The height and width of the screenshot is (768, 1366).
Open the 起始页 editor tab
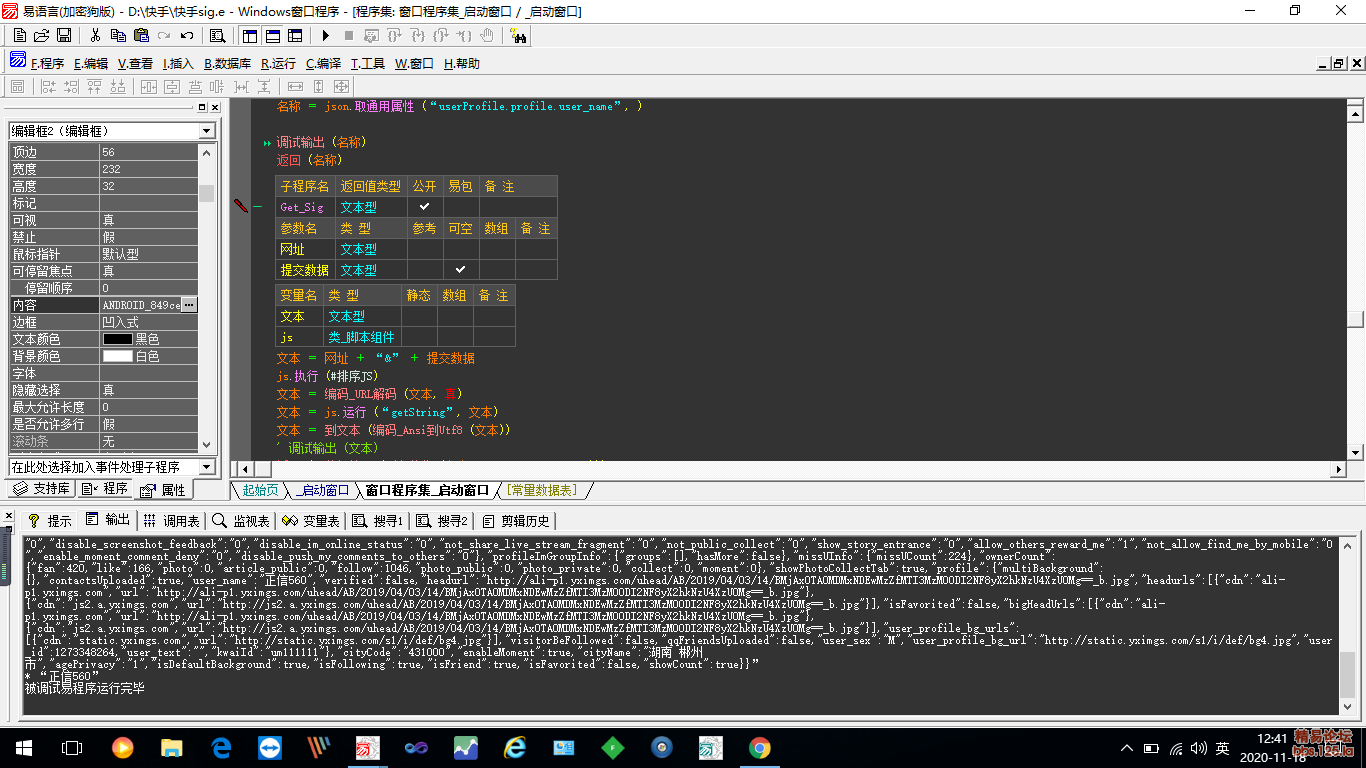pyautogui.click(x=260, y=490)
